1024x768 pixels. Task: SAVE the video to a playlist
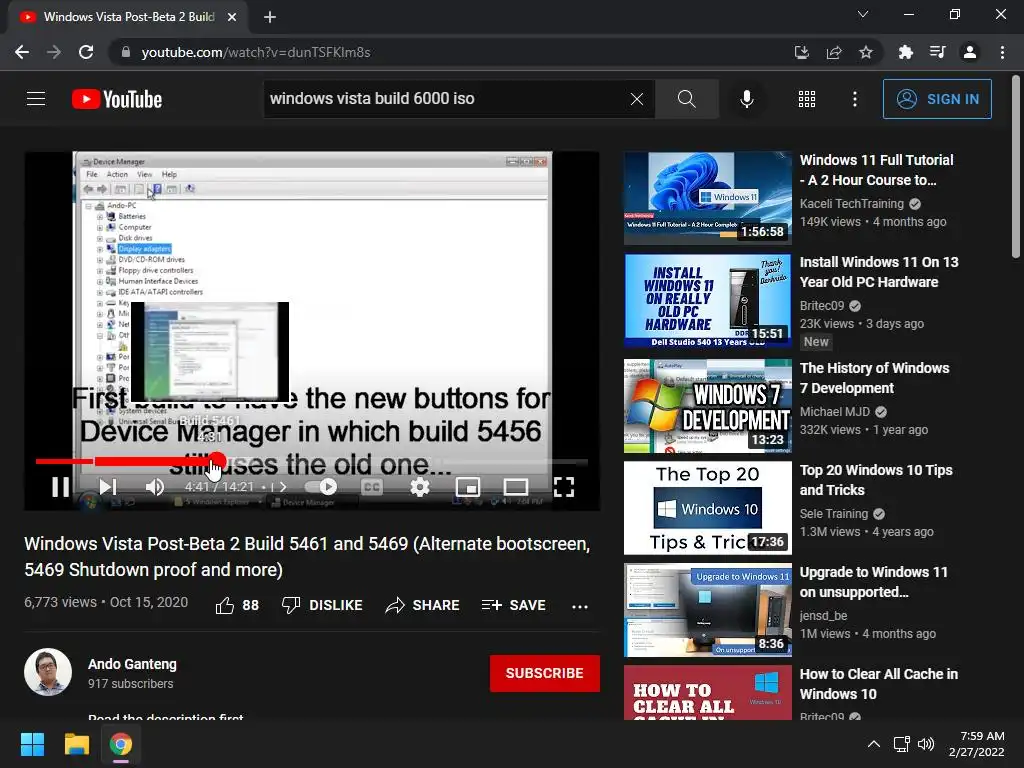pos(513,605)
